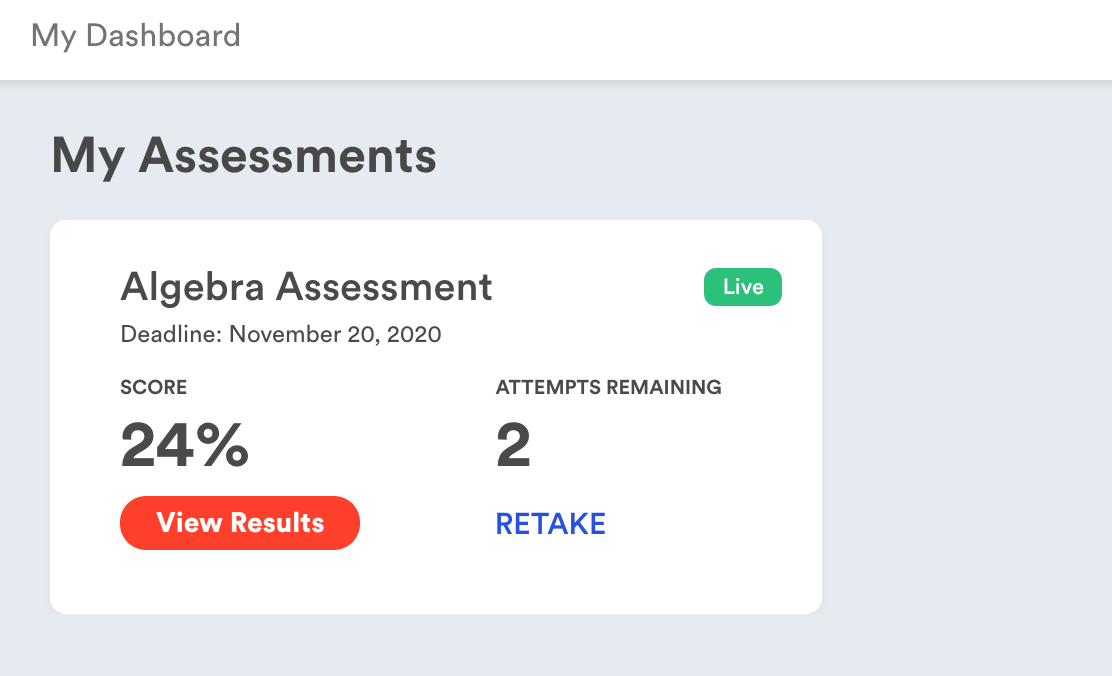This screenshot has width=1112, height=676.
Task: Select the My Assessments heading
Action: [x=244, y=156]
